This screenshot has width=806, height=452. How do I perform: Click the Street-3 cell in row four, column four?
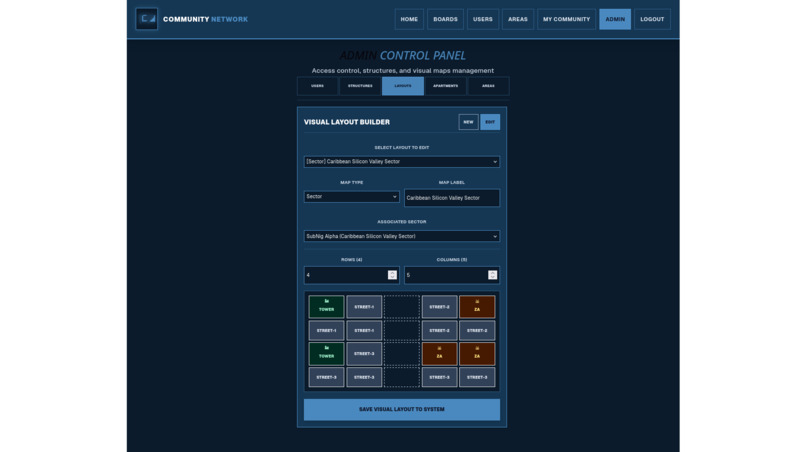tap(439, 377)
